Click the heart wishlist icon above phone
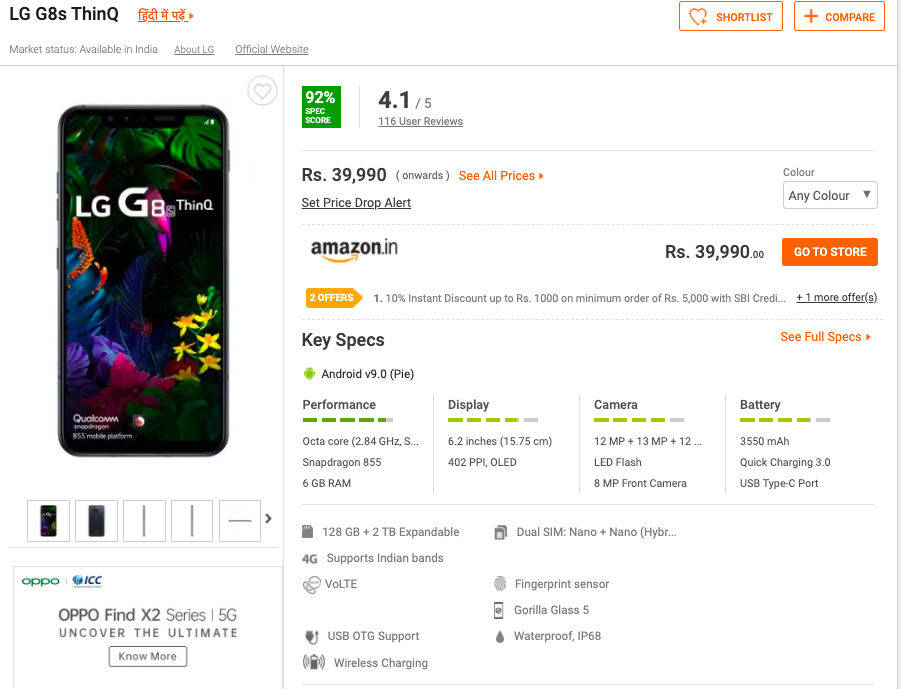The width and height of the screenshot is (901, 689). pyautogui.click(x=262, y=91)
